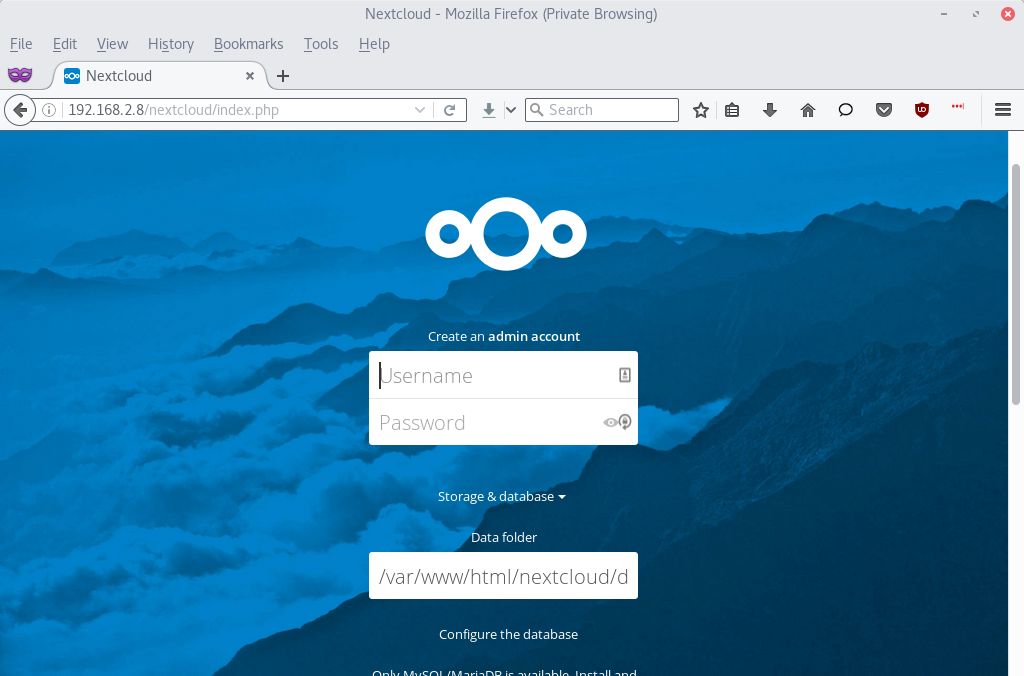Image resolution: width=1024 pixels, height=676 pixels.
Task: Bookmark this page with the star icon
Action: pos(701,110)
